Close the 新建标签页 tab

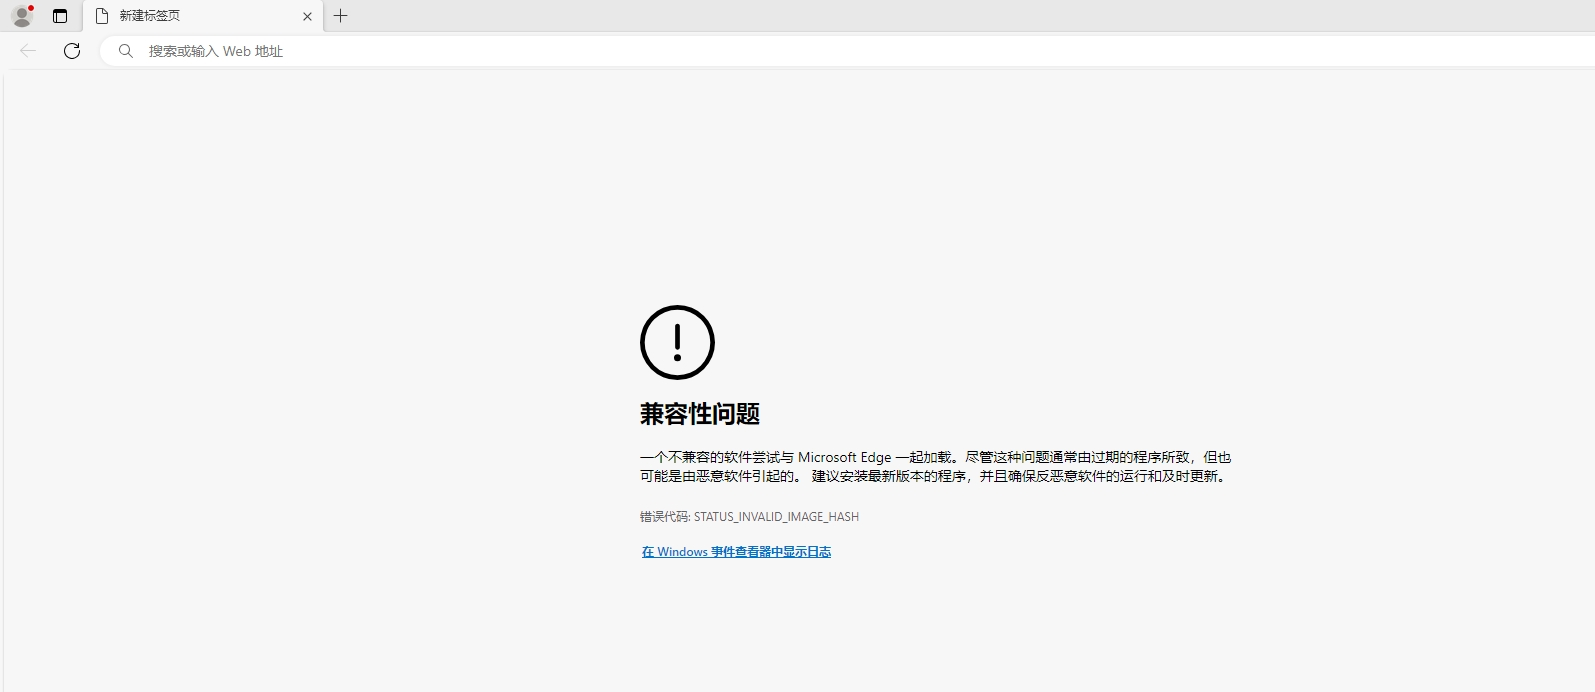click(x=307, y=16)
